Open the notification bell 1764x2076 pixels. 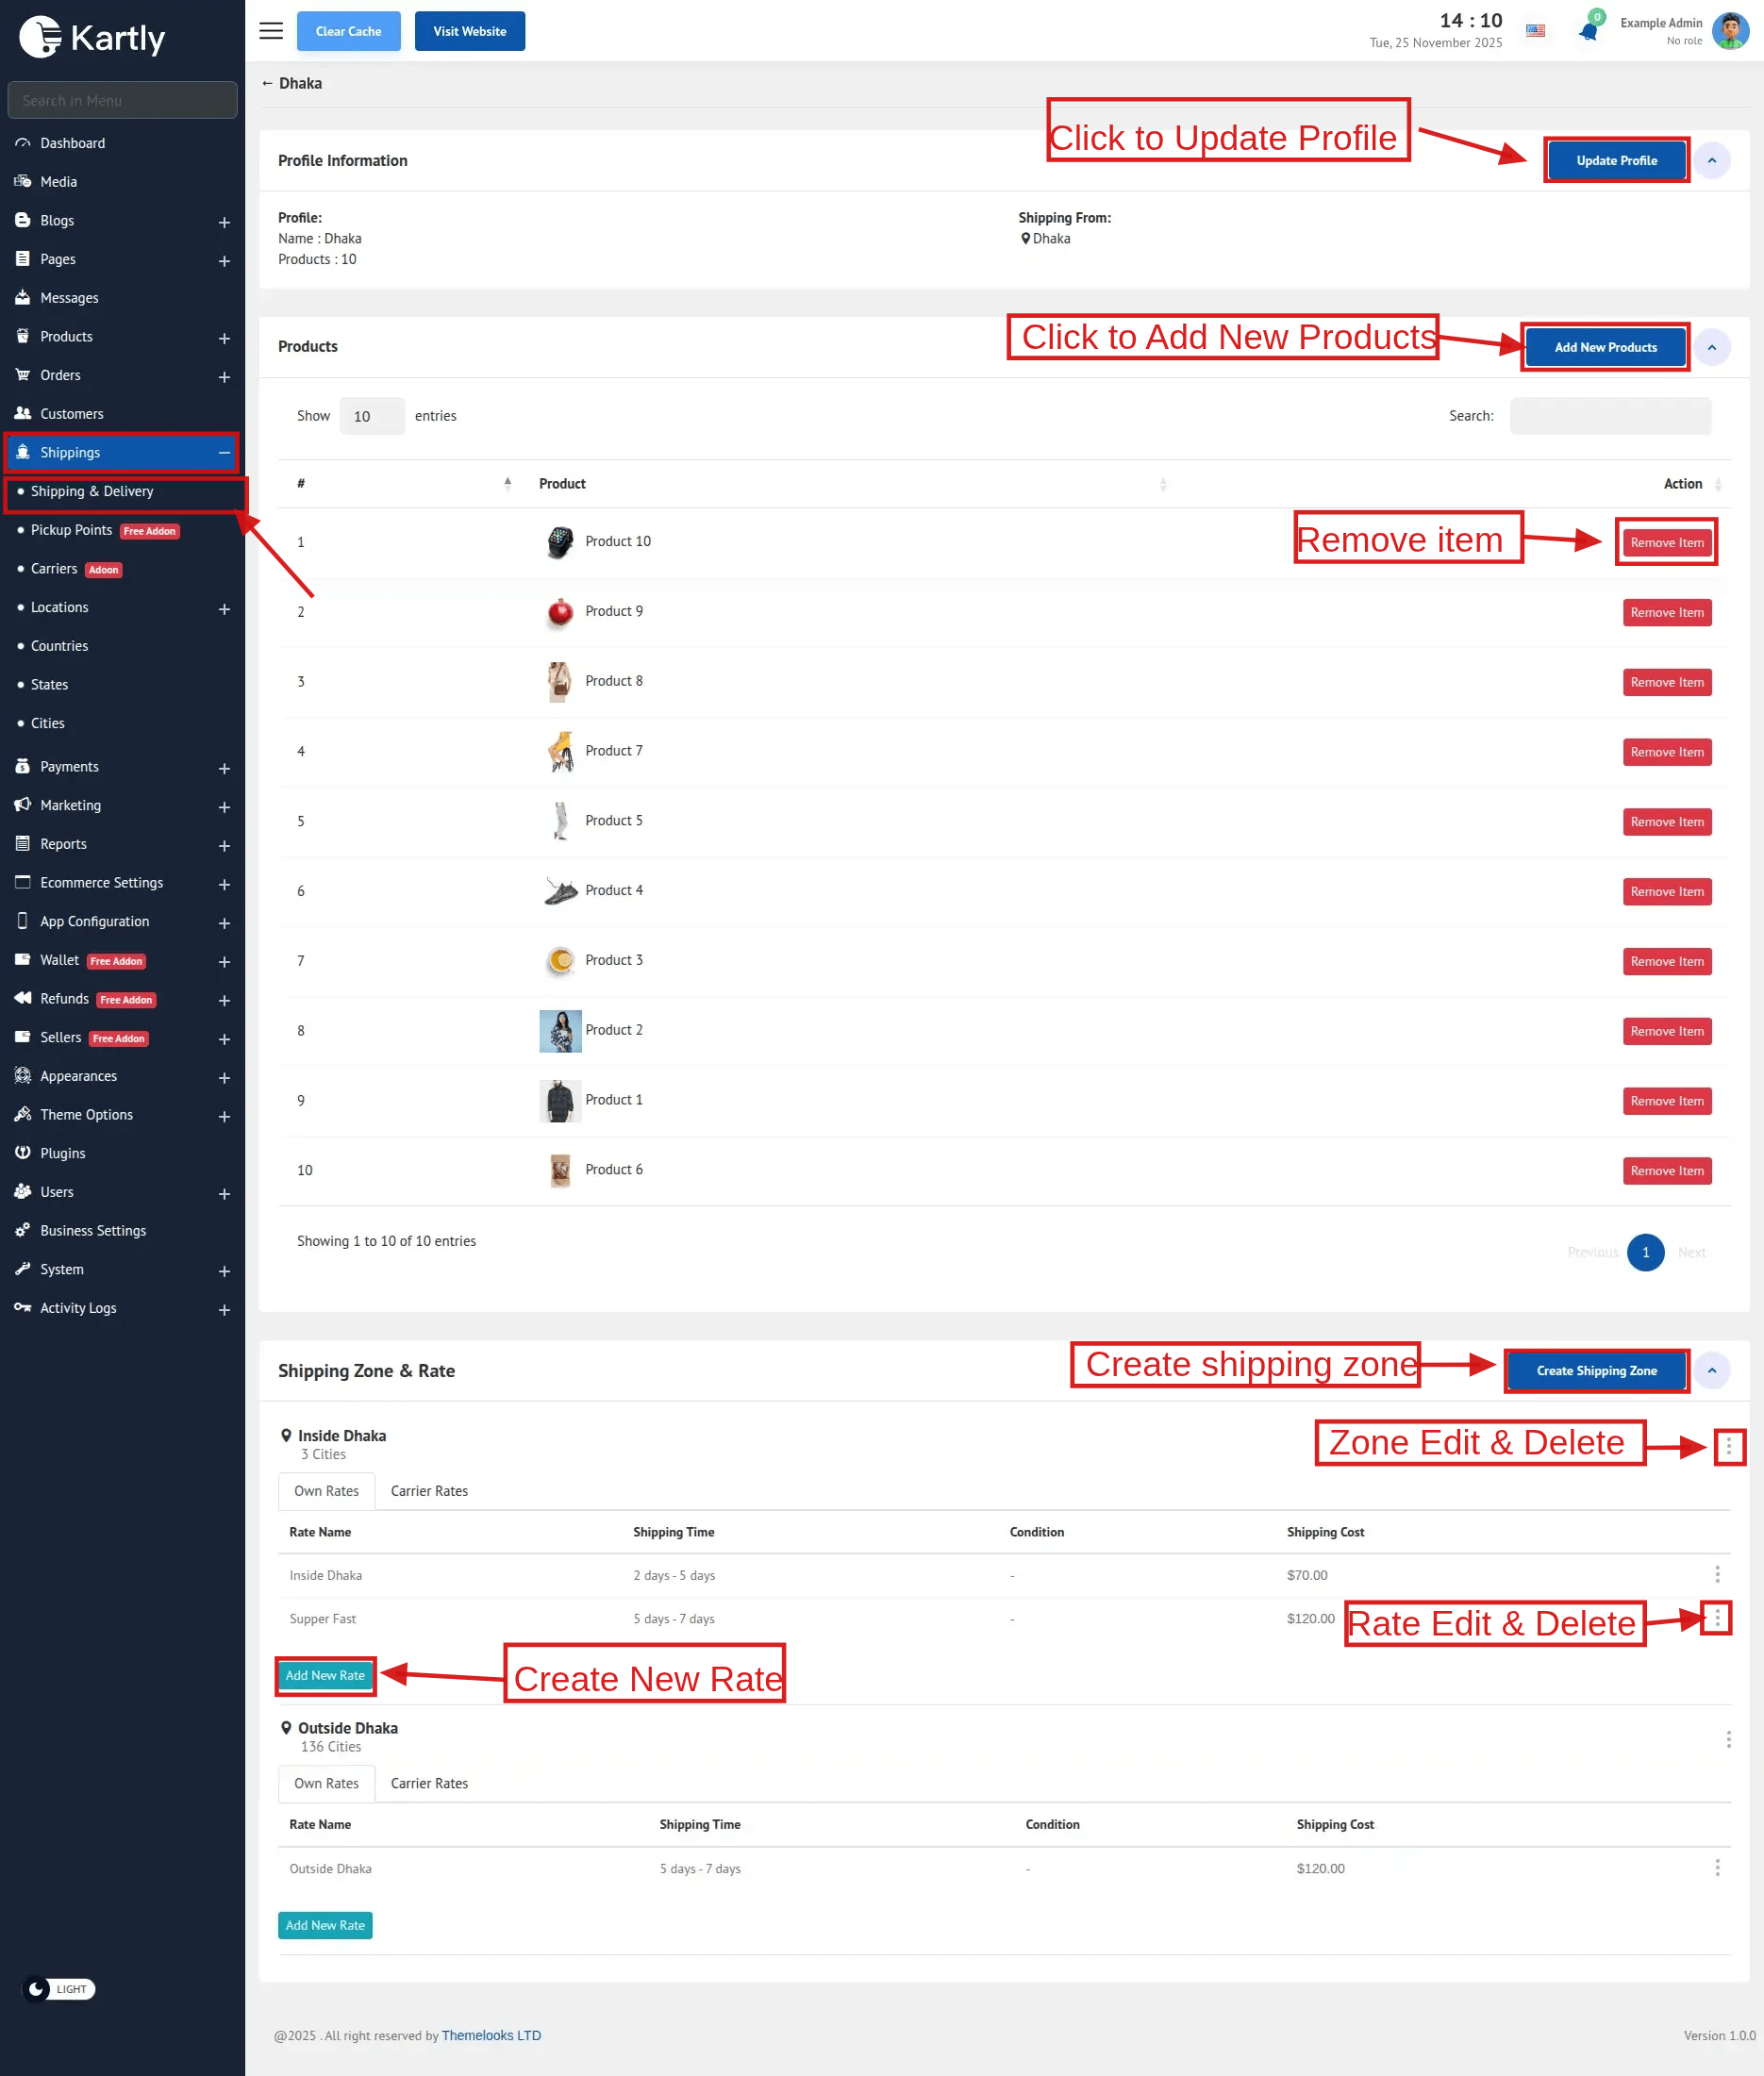[1588, 31]
